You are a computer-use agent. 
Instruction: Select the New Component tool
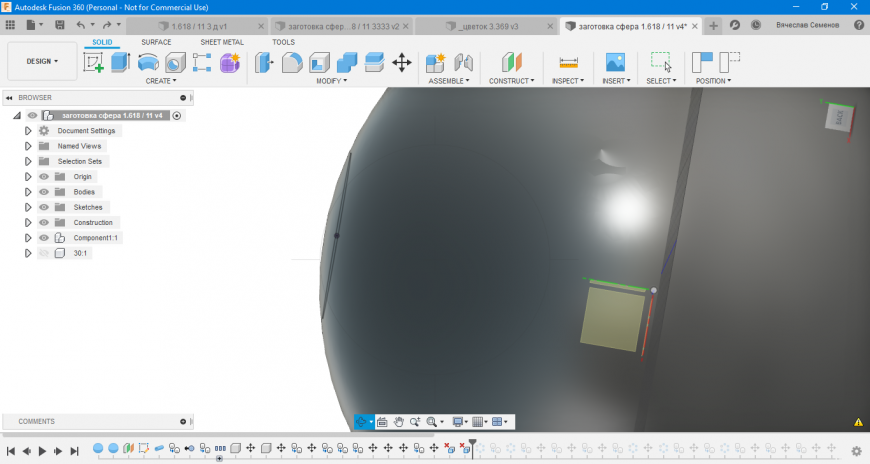(436, 62)
